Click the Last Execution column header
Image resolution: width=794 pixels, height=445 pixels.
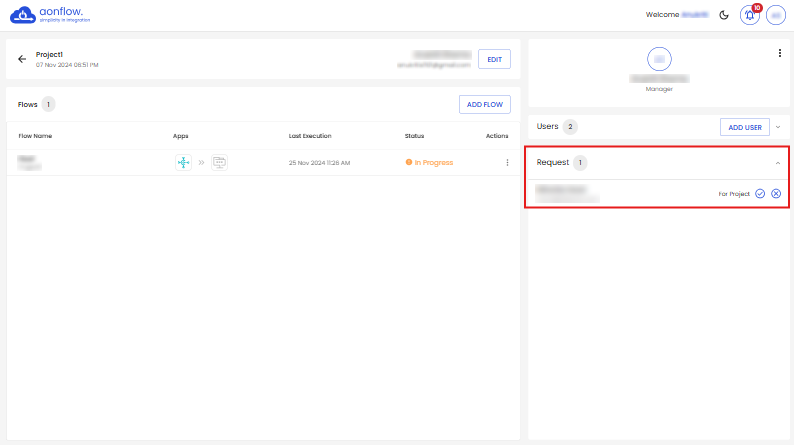(x=310, y=135)
